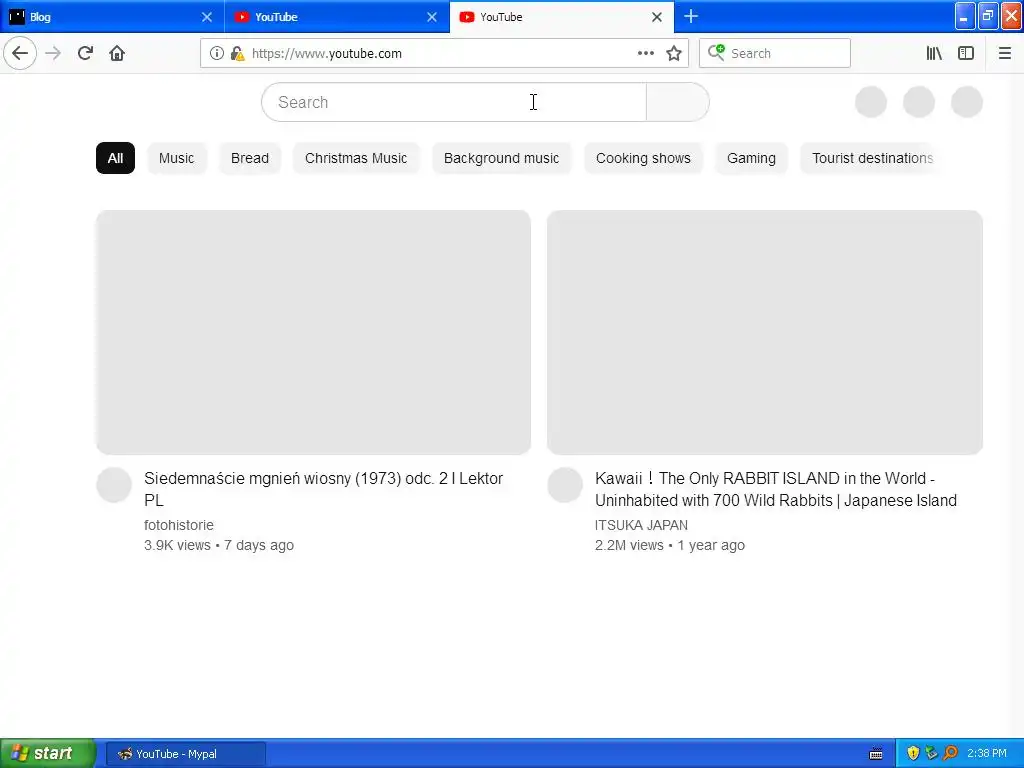The width and height of the screenshot is (1024, 768).
Task: Open Siedemnaście mgnień wiosny video title
Action: click(x=323, y=489)
